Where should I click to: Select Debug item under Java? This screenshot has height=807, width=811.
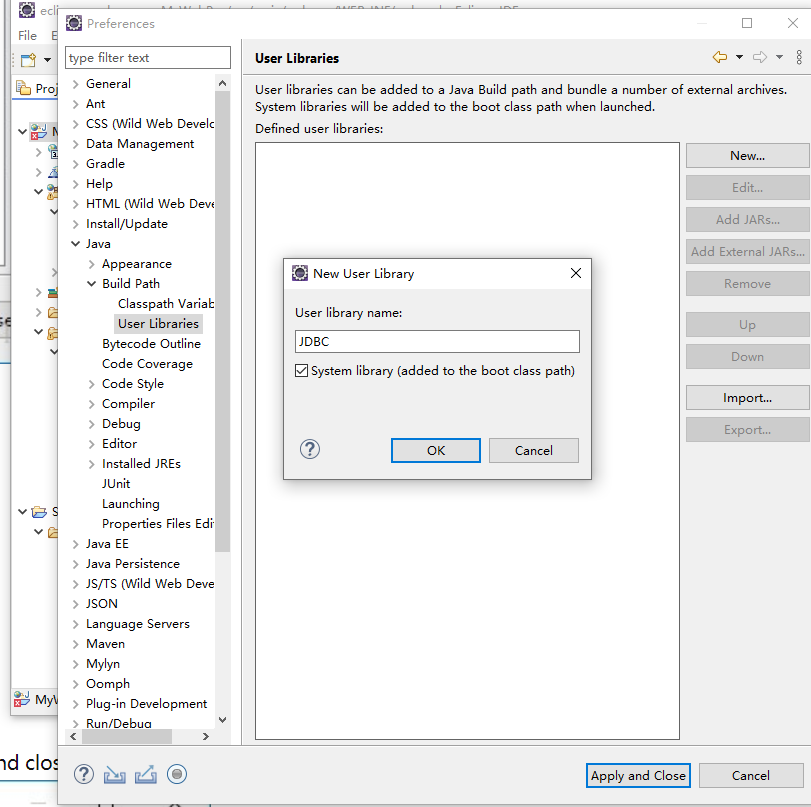point(121,424)
